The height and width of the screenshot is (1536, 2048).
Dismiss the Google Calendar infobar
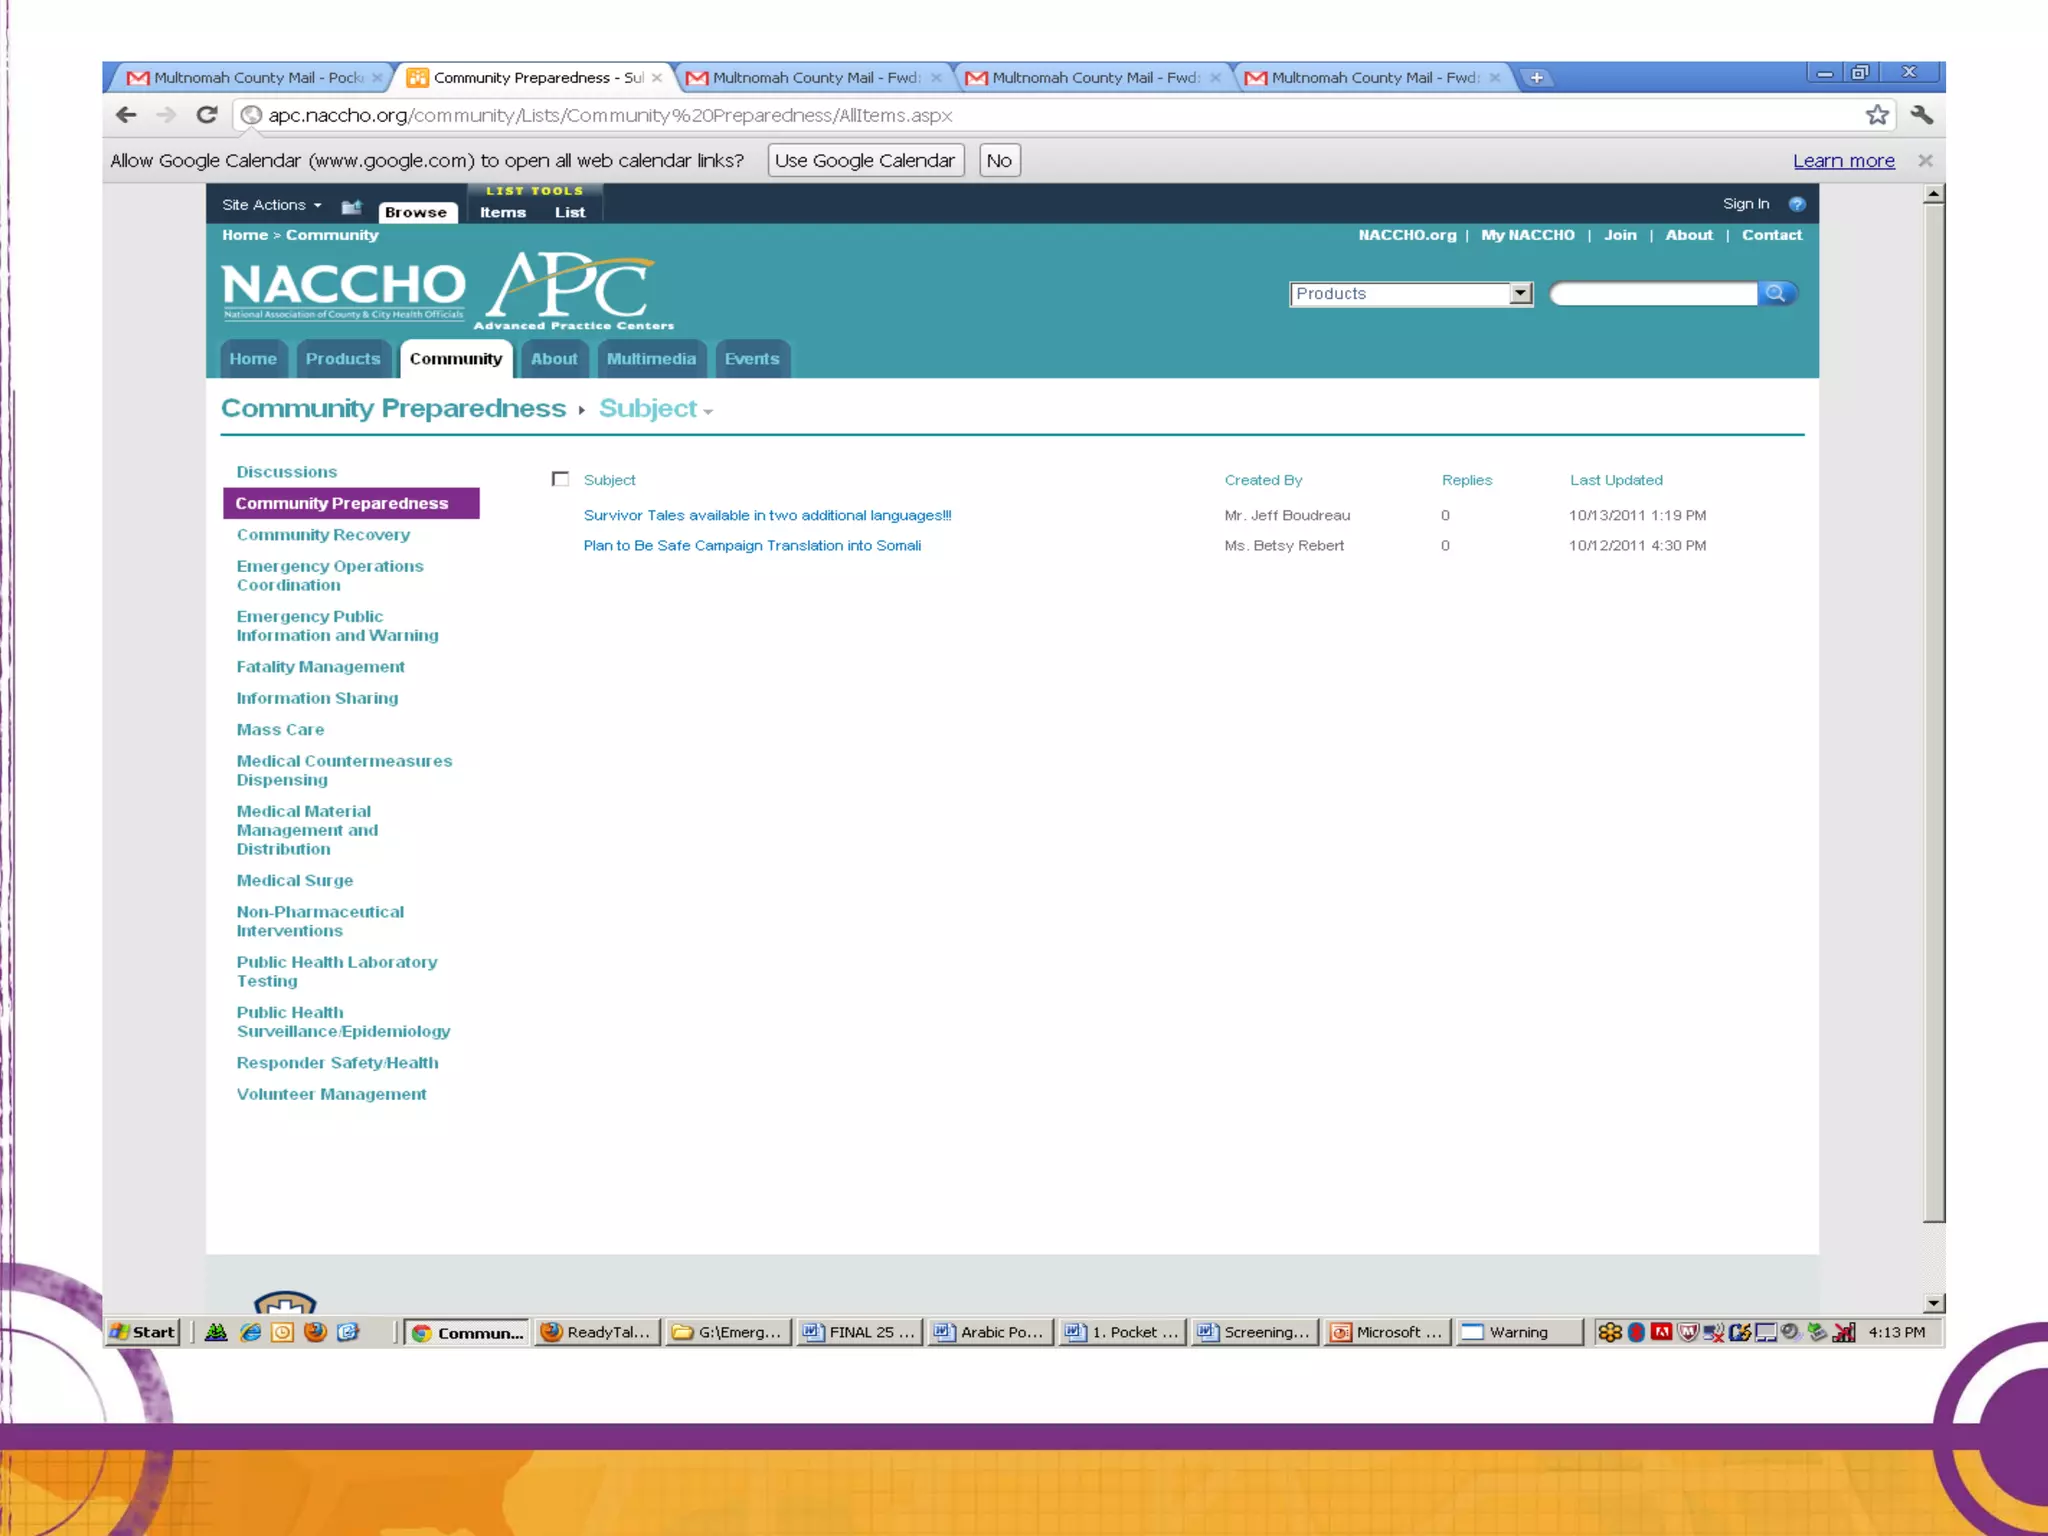[x=1925, y=161]
